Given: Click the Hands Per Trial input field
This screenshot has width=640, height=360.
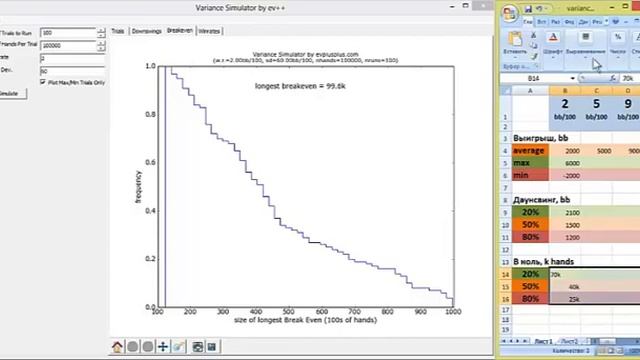Looking at the screenshot, I should (x=68, y=46).
